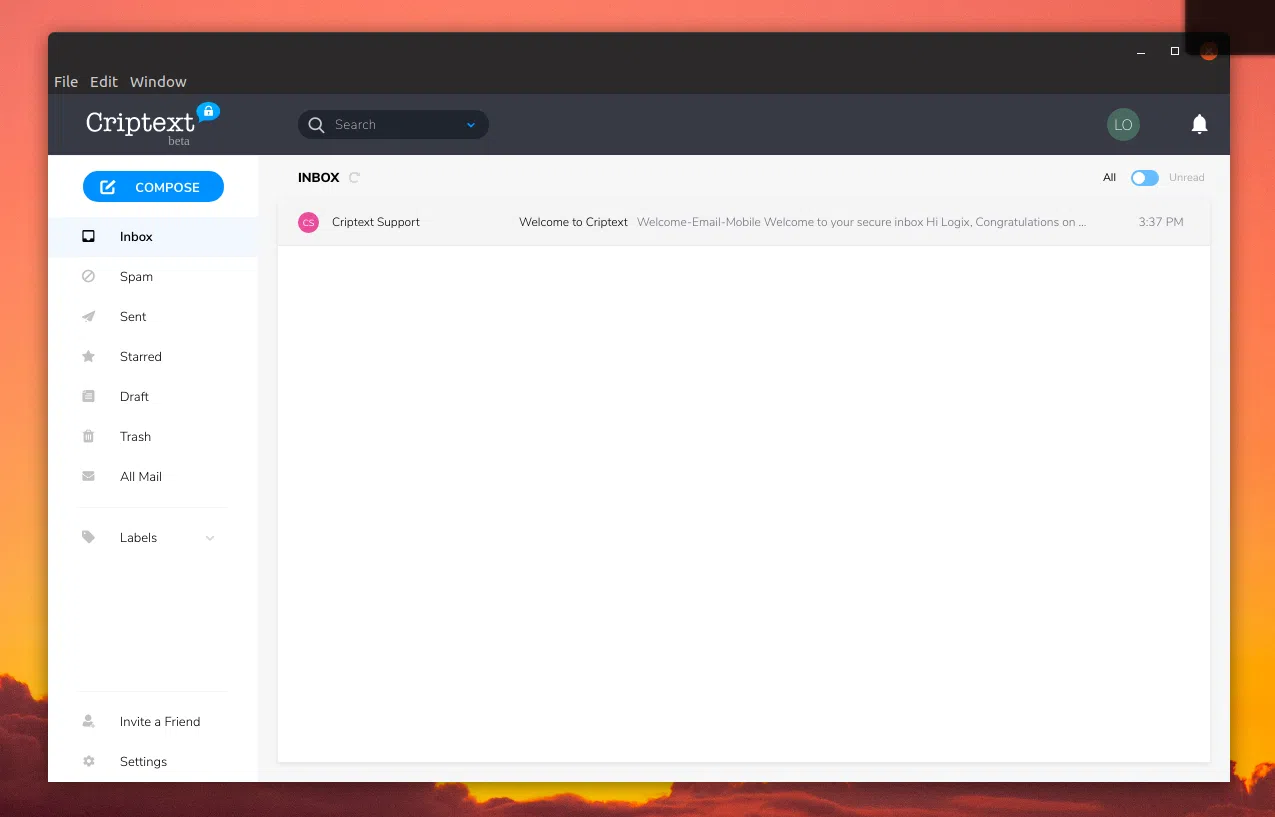Click the COMPOSE button

pos(153,187)
